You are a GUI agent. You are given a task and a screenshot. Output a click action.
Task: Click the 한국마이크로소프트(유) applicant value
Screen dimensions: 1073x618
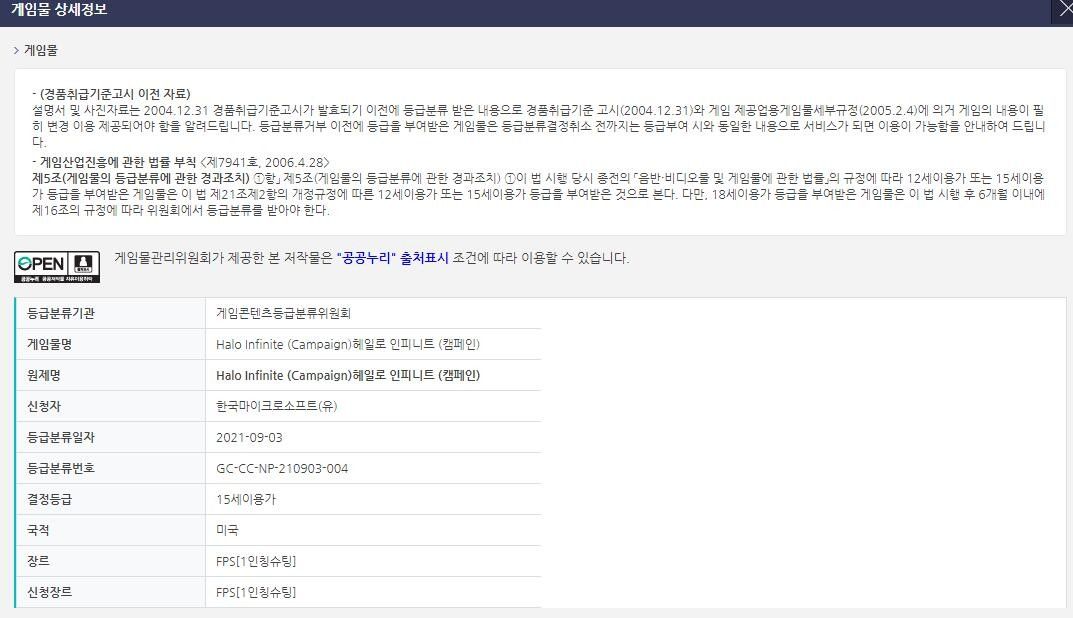point(276,406)
